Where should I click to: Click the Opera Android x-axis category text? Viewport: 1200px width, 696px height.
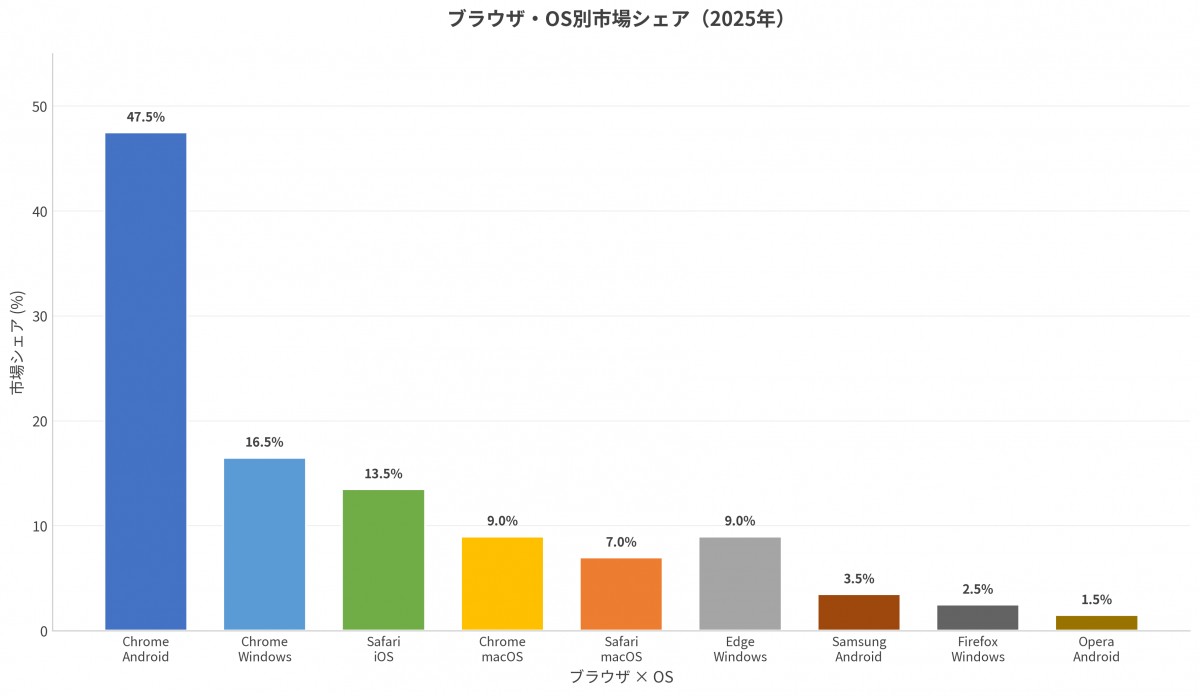[1096, 649]
